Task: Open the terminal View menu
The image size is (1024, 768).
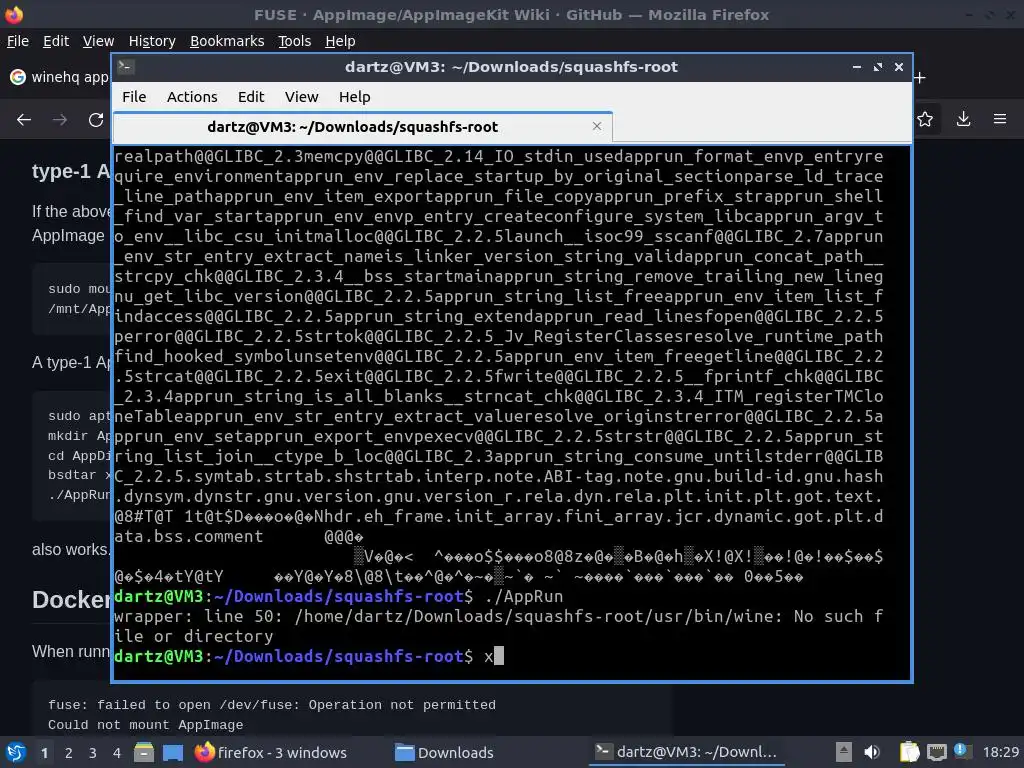Action: click(301, 97)
